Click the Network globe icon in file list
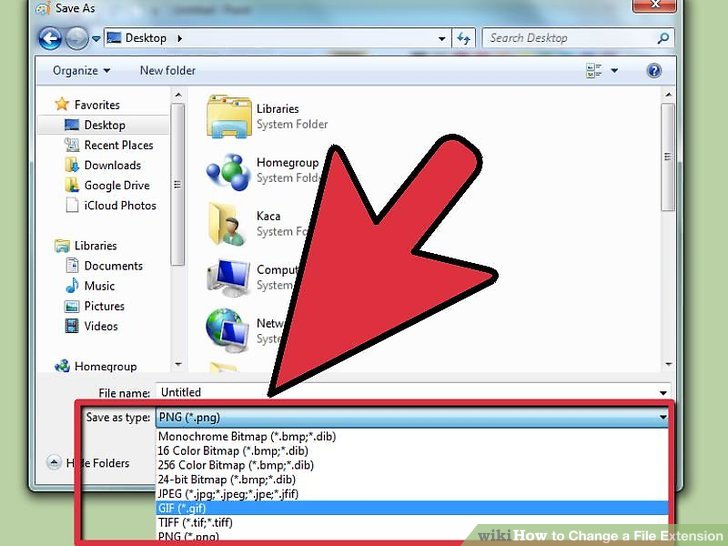 (x=228, y=331)
